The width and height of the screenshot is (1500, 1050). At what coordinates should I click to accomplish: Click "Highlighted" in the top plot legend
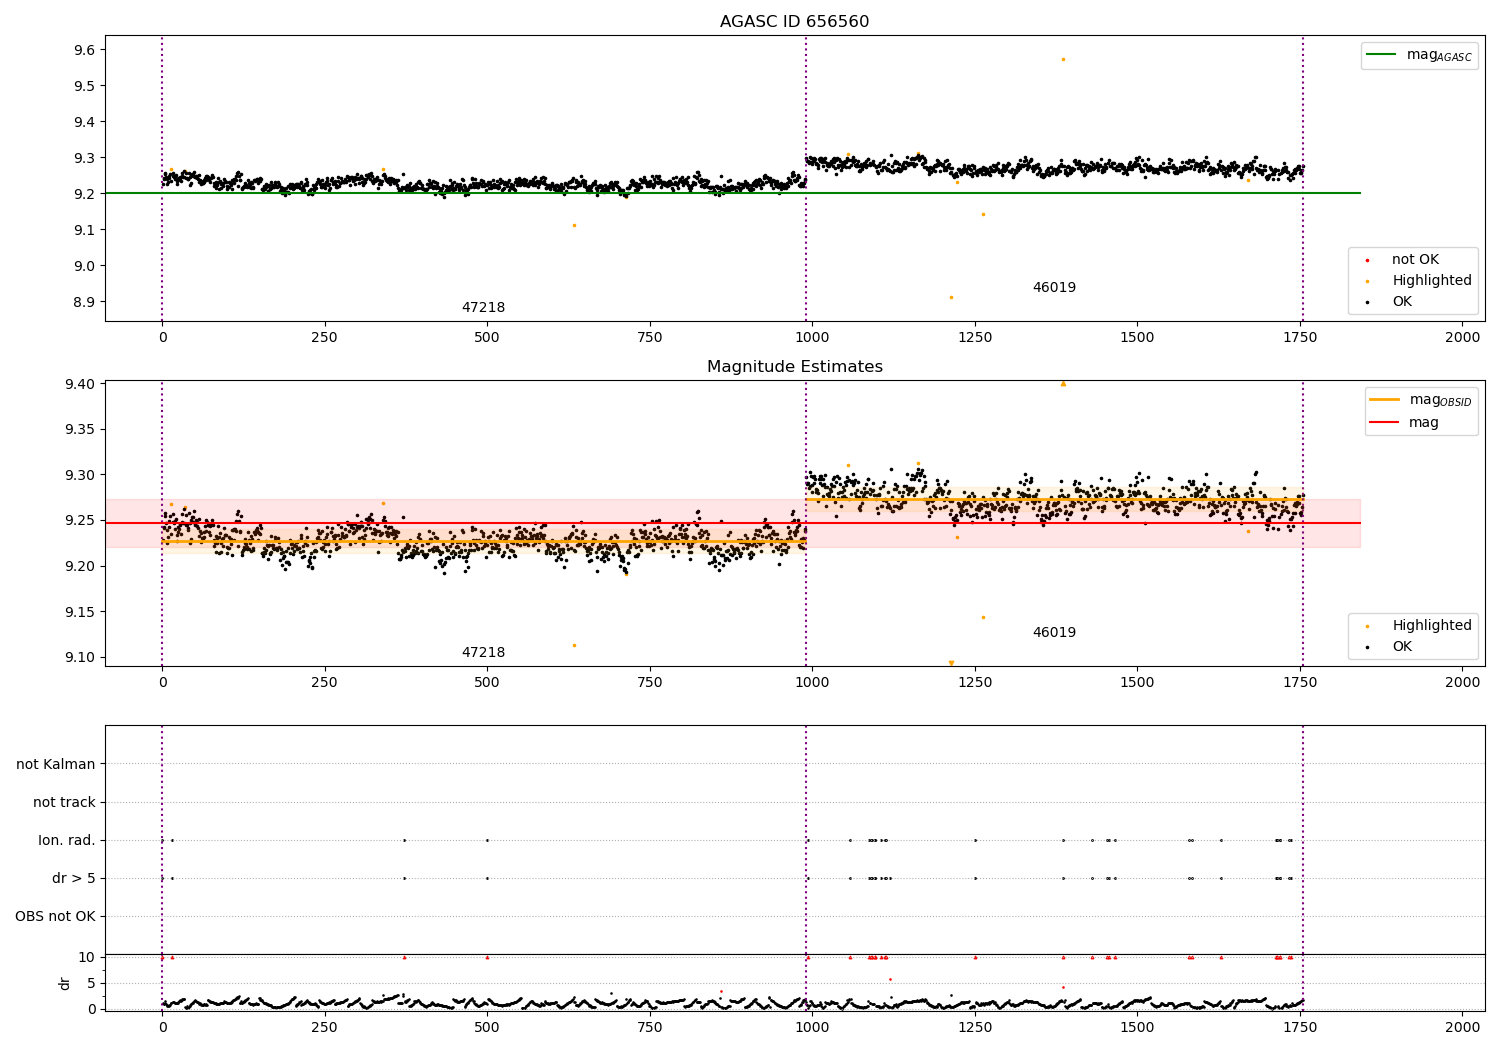pyautogui.click(x=1431, y=281)
